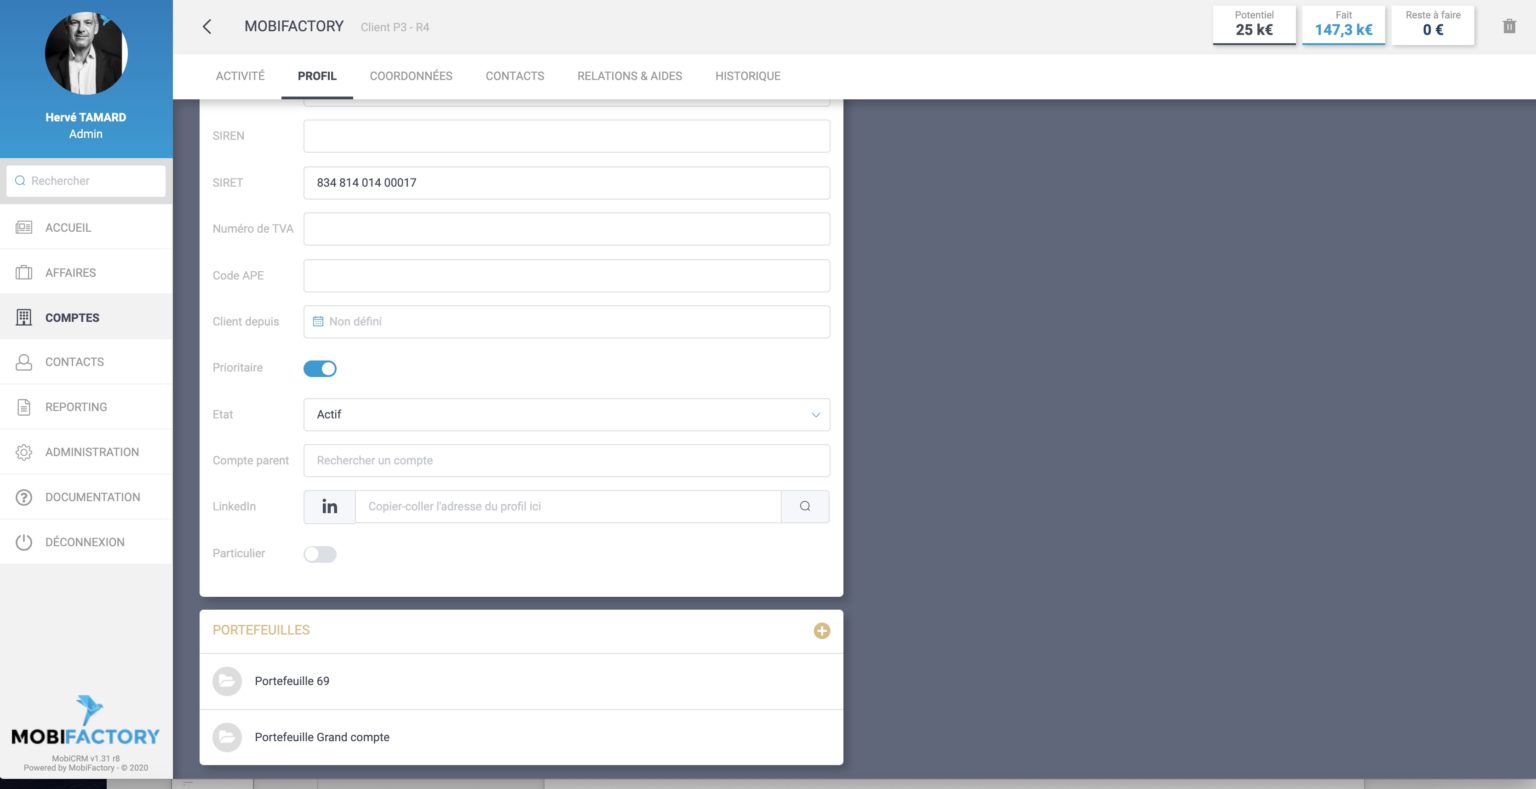Go to AFFAIRES in the sidebar
Screen dimensions: 1536x789
tap(70, 273)
